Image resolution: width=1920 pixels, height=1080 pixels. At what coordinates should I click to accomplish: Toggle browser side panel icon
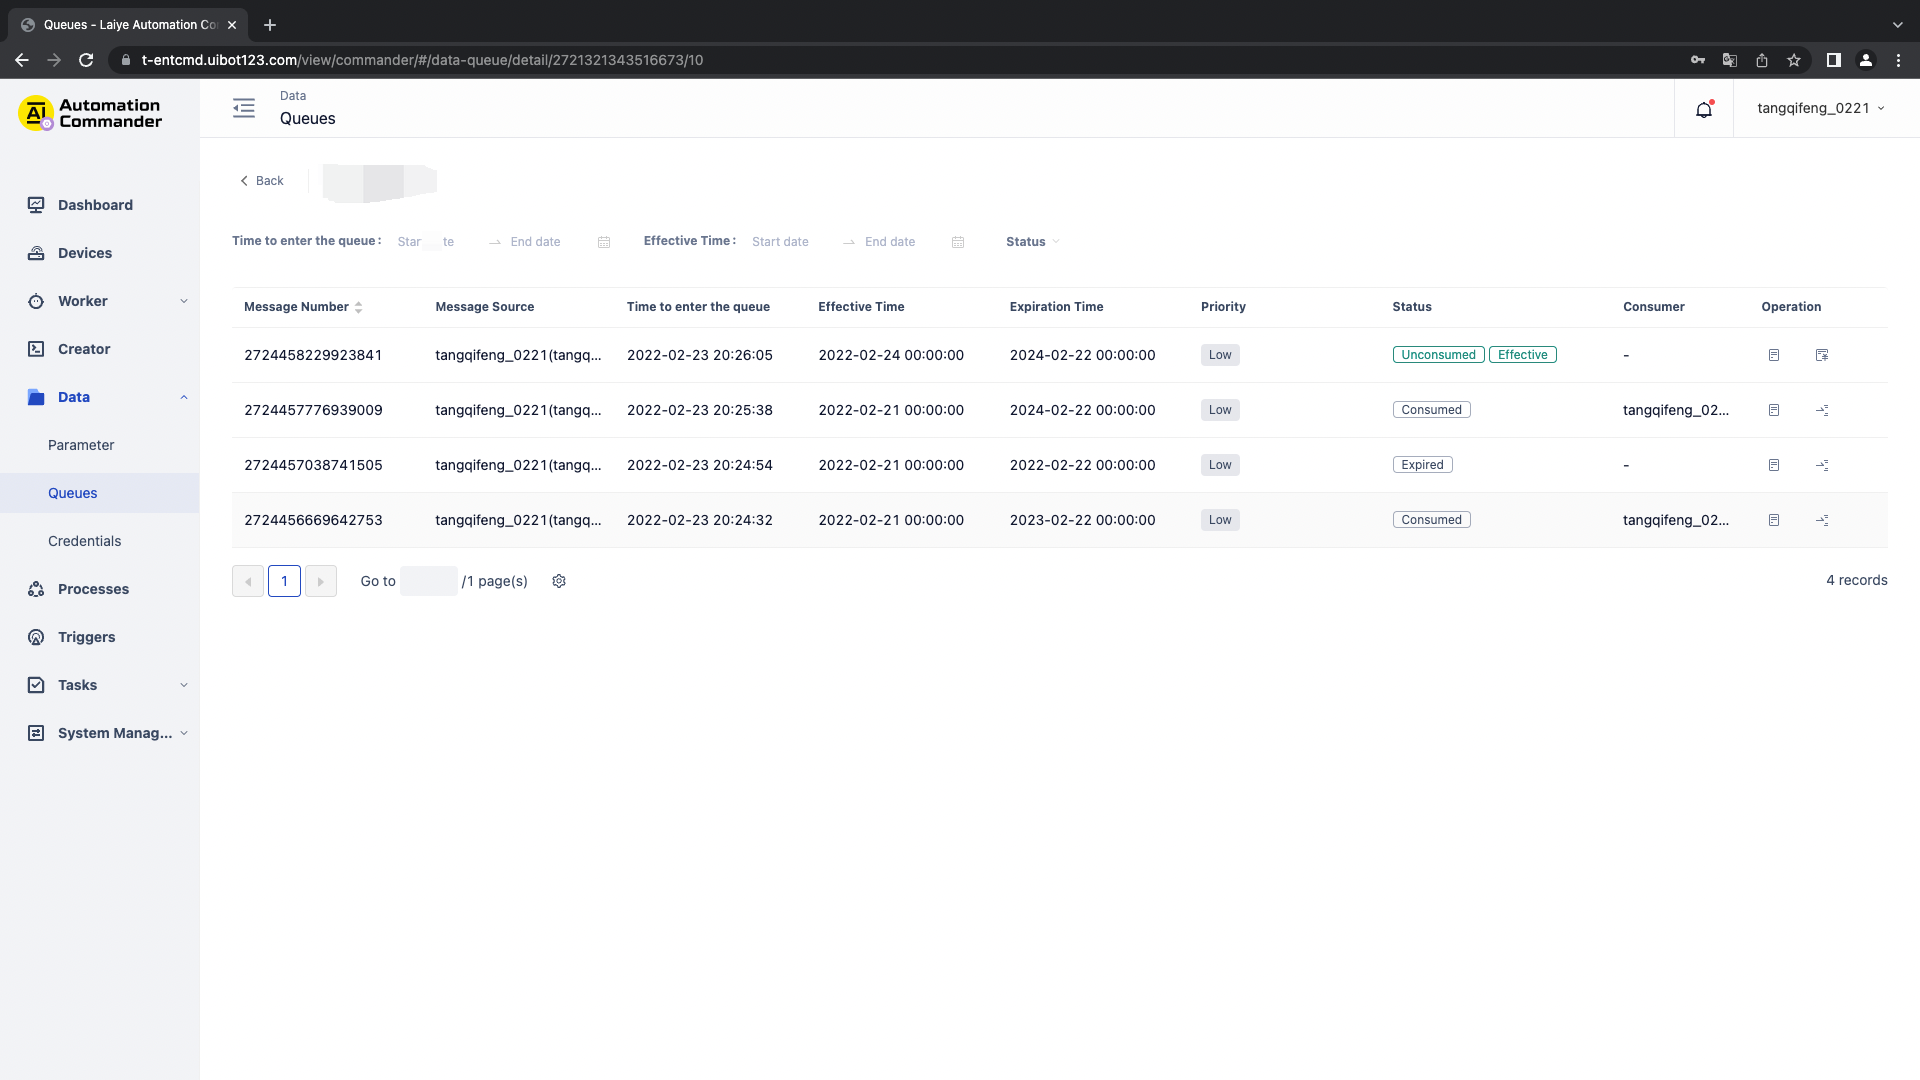tap(1834, 60)
